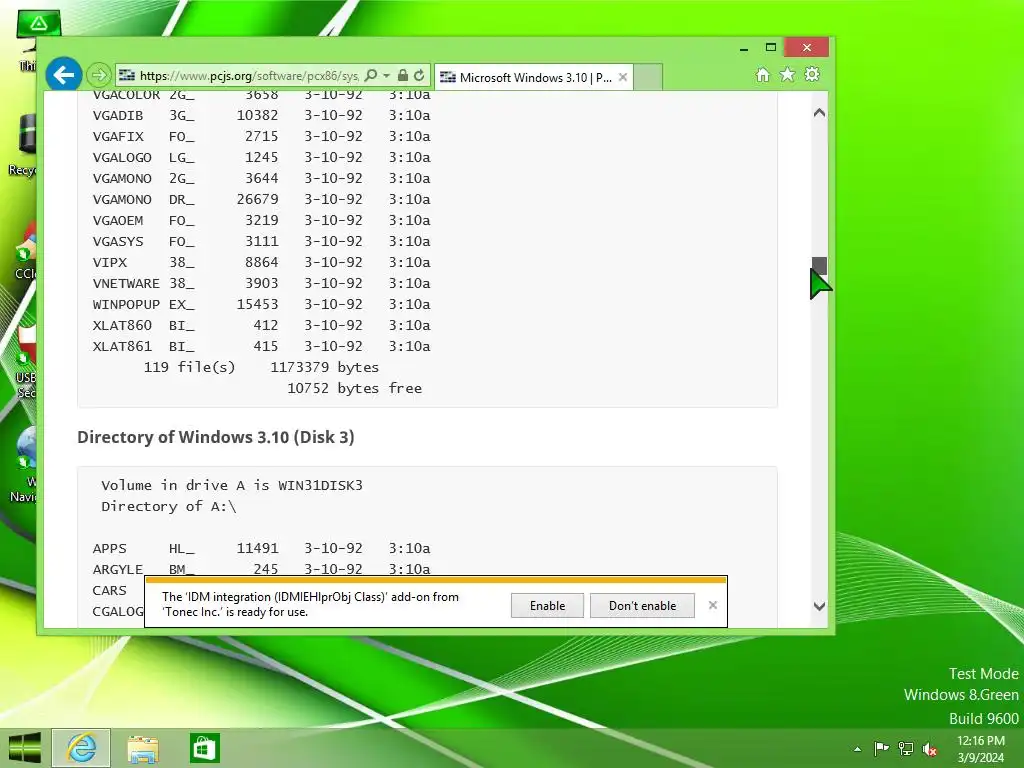
Task: Click the scrollbar up arrow
Action: coord(819,112)
